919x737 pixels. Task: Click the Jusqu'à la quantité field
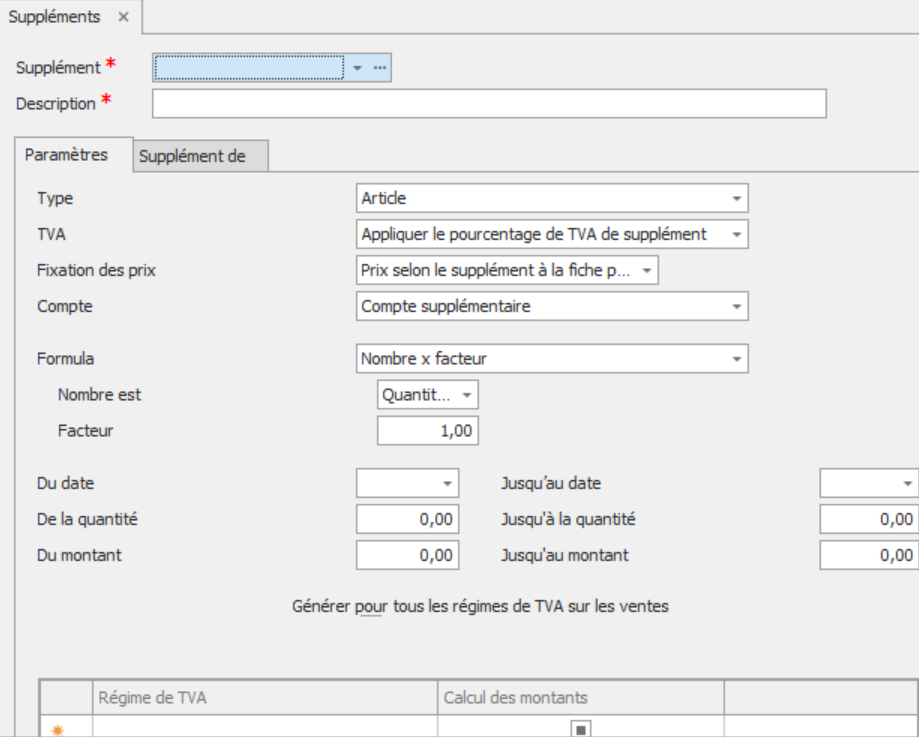[869, 519]
